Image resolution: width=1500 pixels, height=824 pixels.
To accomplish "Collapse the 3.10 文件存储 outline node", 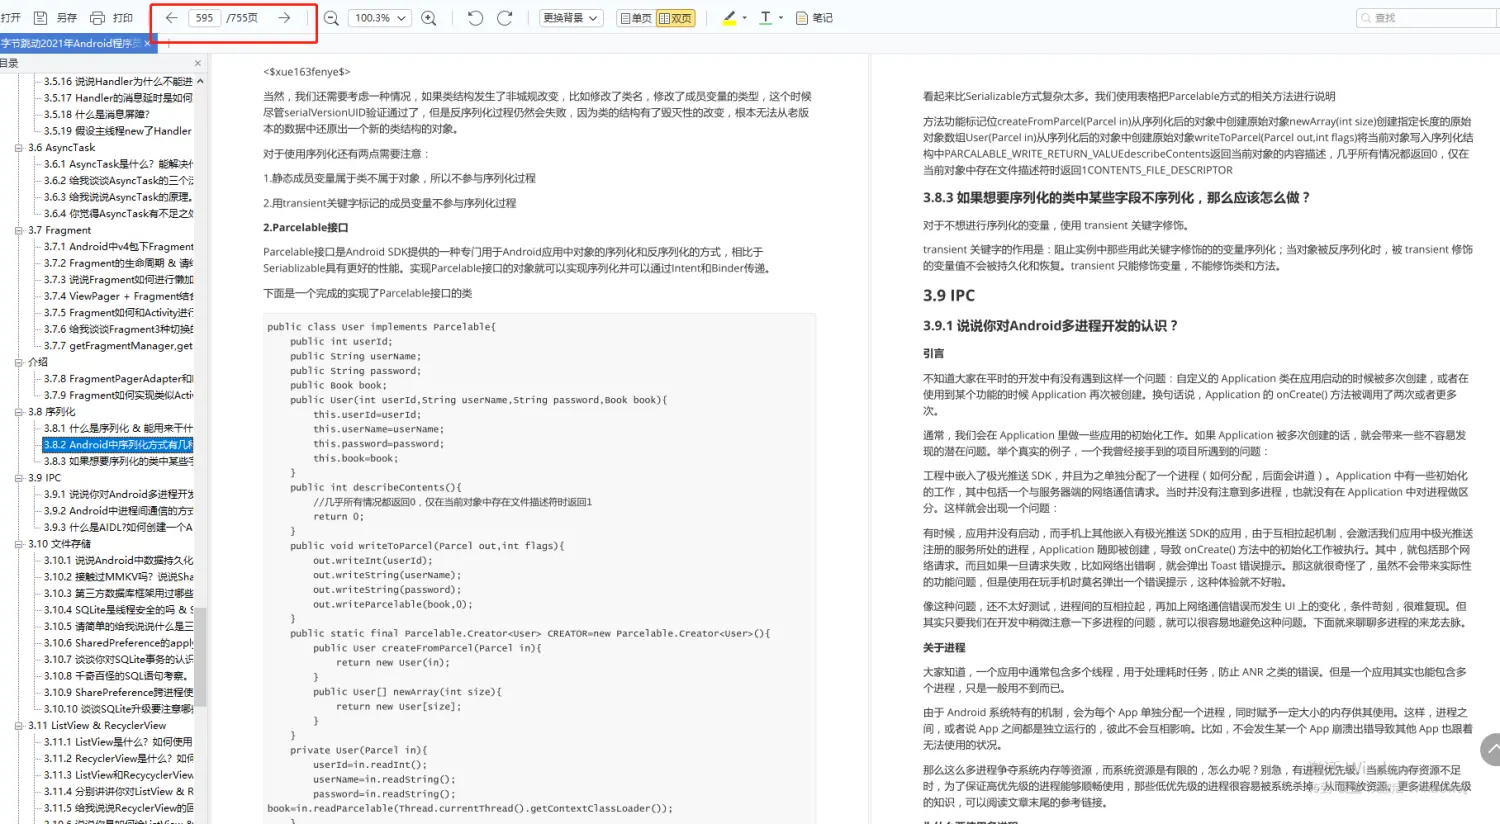I will click(19, 544).
